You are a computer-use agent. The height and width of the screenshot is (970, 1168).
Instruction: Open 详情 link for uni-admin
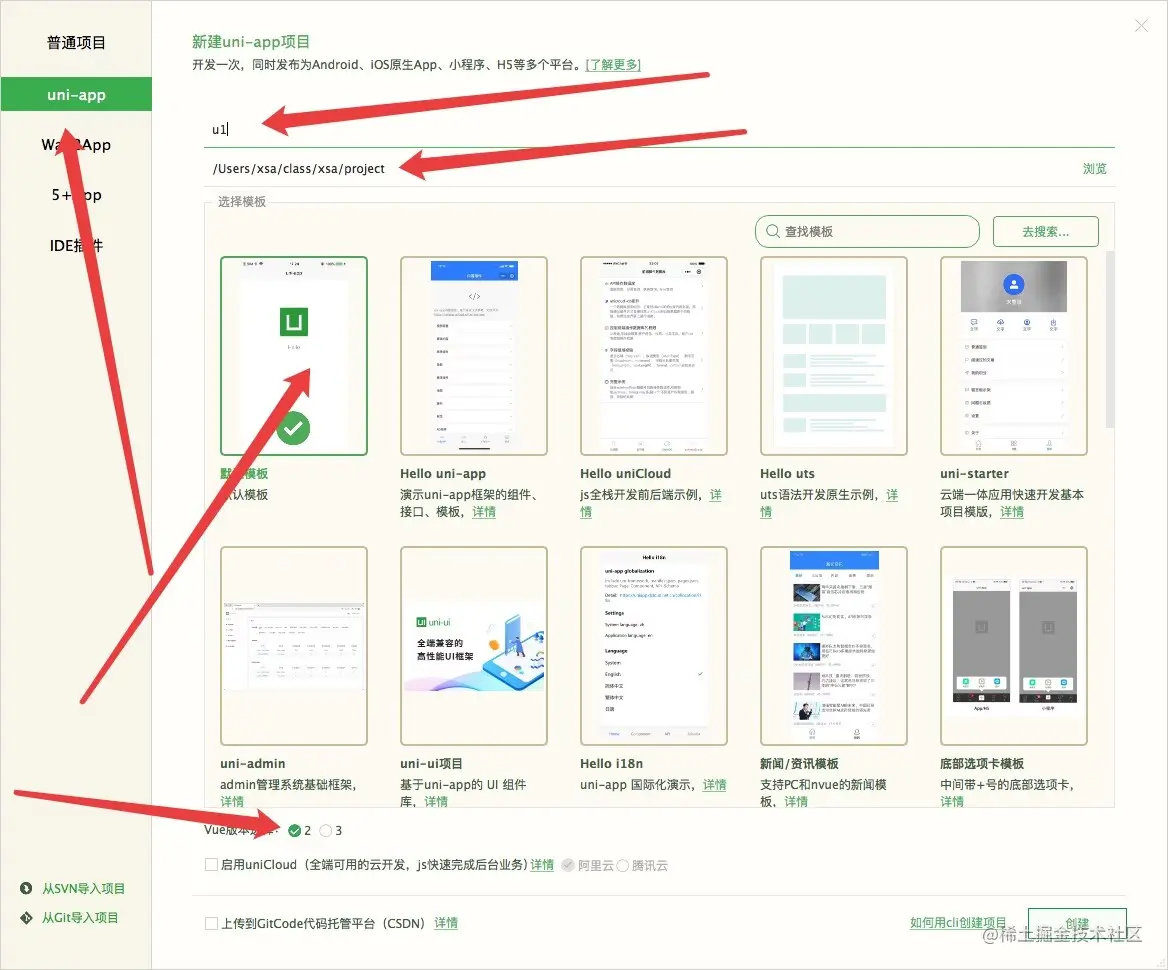(232, 801)
